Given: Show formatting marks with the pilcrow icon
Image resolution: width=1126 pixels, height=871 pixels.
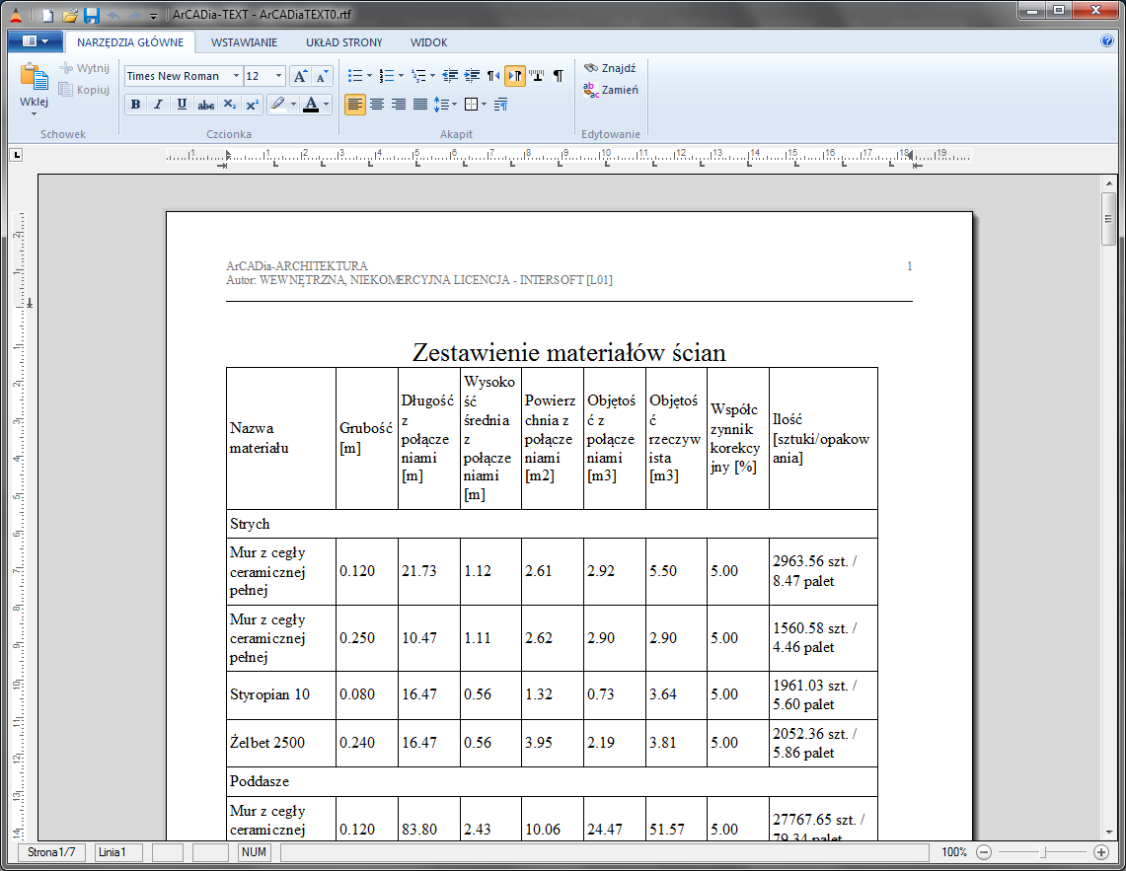Looking at the screenshot, I should 558,75.
